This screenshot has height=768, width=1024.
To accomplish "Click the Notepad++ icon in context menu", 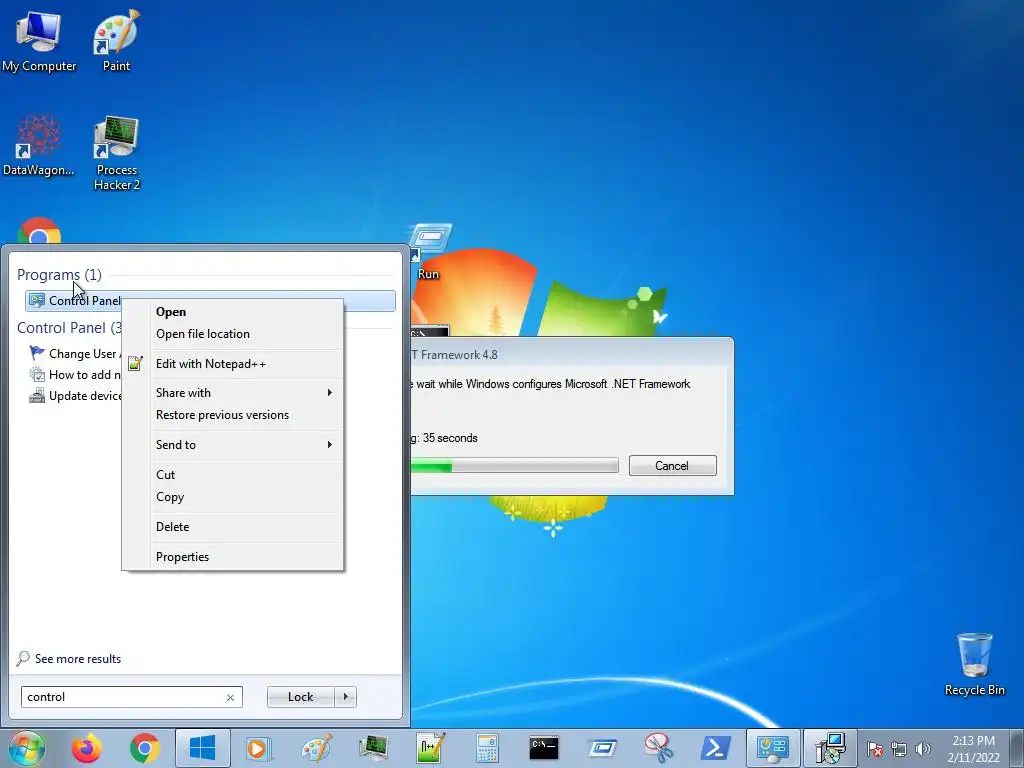I will [x=135, y=364].
